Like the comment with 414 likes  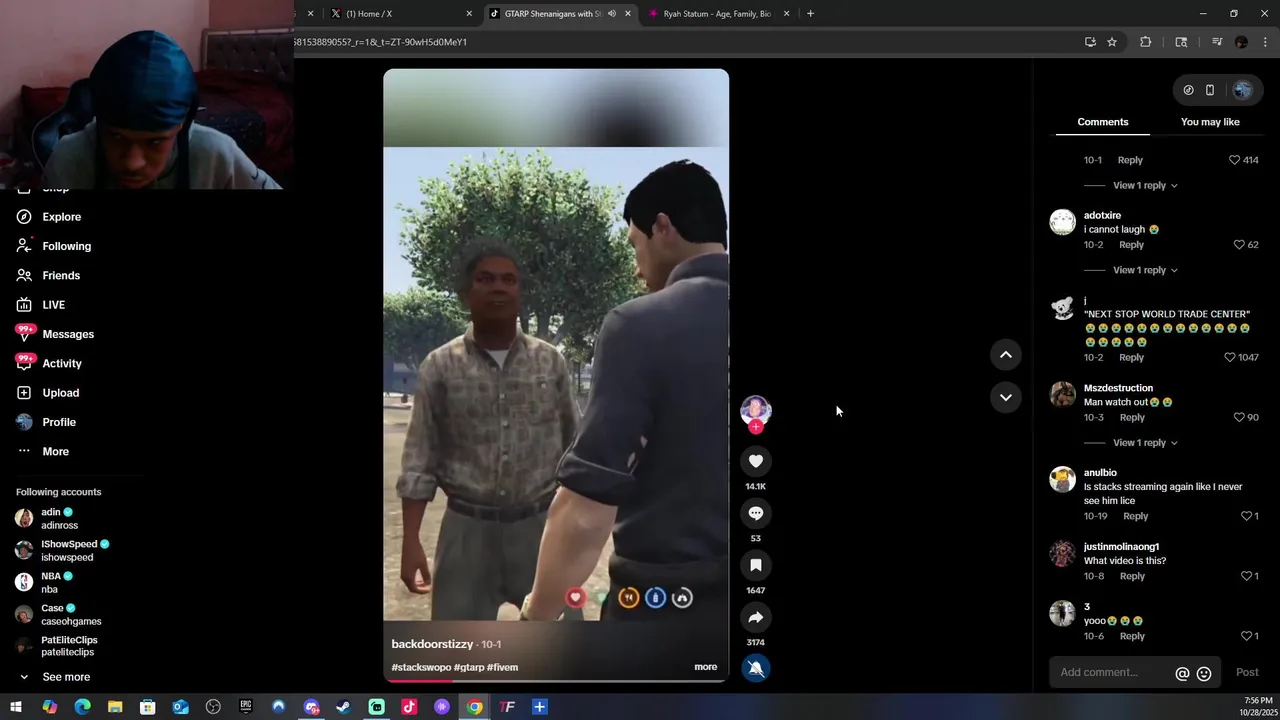point(1234,160)
